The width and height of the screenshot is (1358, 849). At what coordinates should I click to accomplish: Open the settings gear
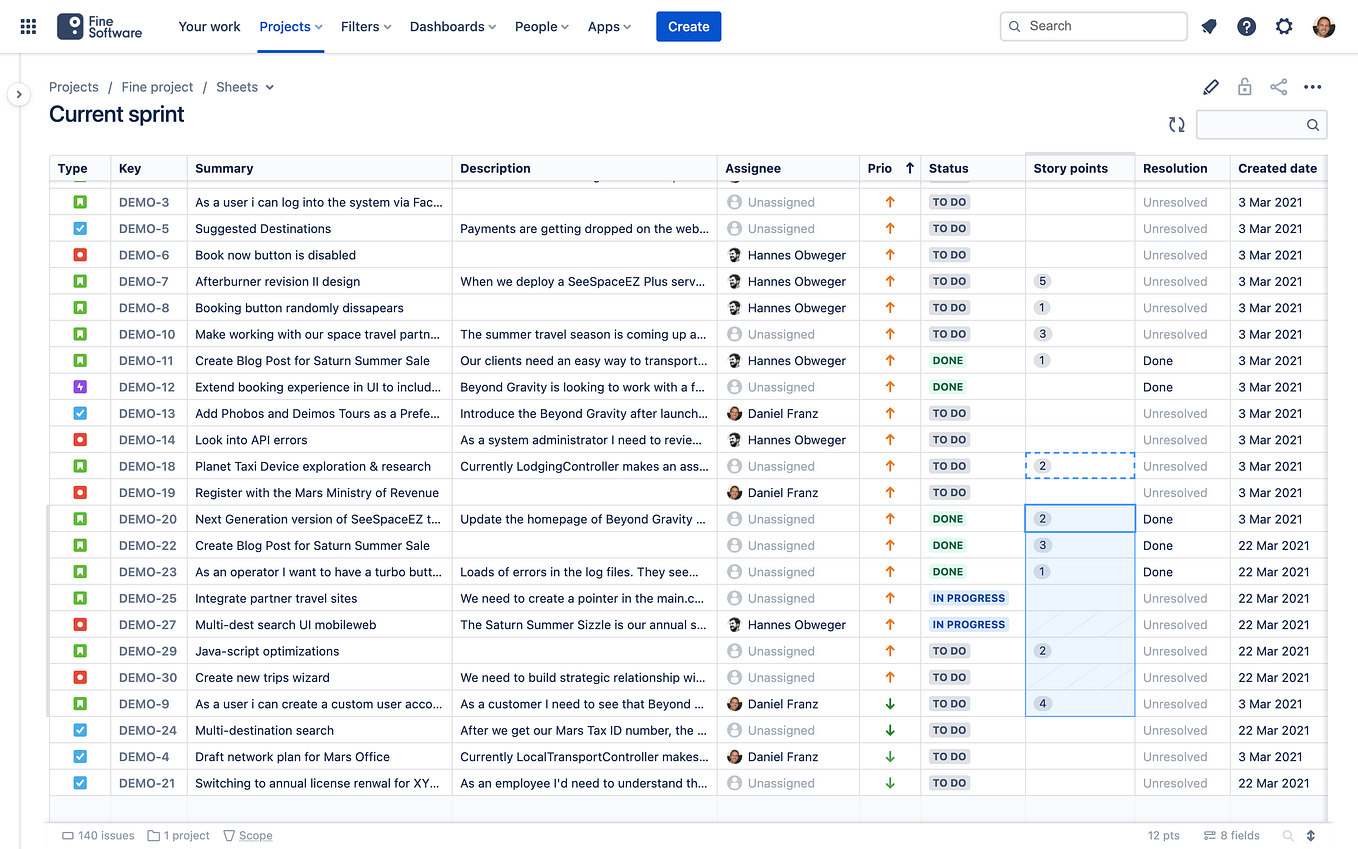pos(1283,26)
